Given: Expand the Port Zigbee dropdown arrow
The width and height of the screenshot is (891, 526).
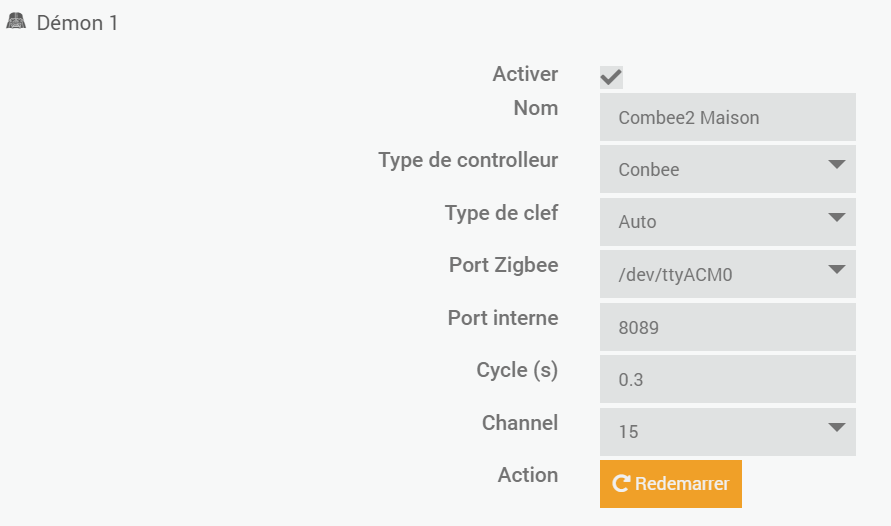Looking at the screenshot, I should (837, 270).
